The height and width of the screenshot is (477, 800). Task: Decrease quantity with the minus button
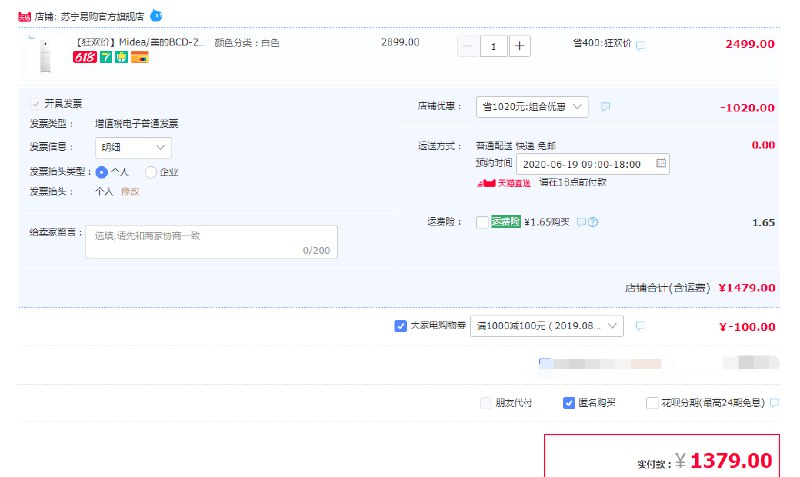(467, 46)
